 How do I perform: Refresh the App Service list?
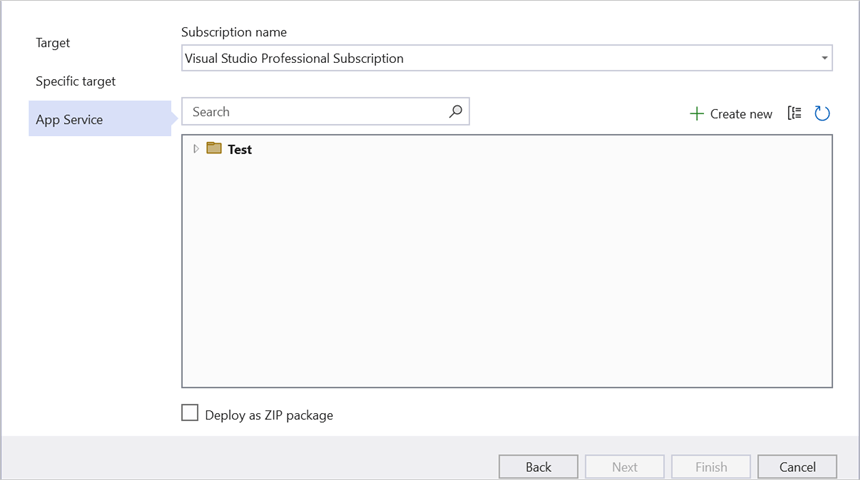822,114
